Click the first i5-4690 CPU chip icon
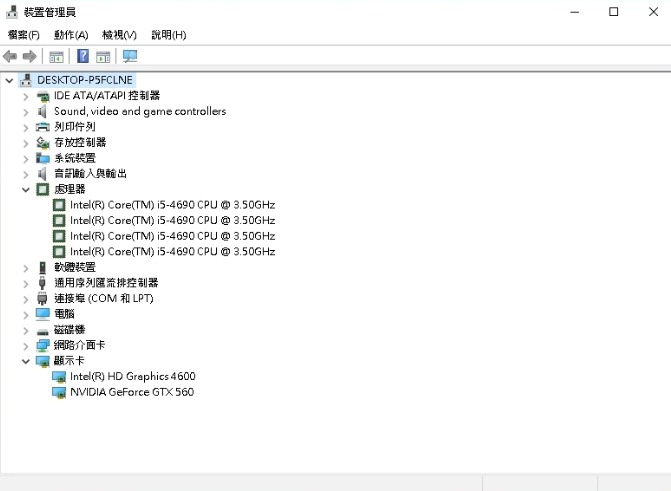671x491 pixels. [x=59, y=205]
